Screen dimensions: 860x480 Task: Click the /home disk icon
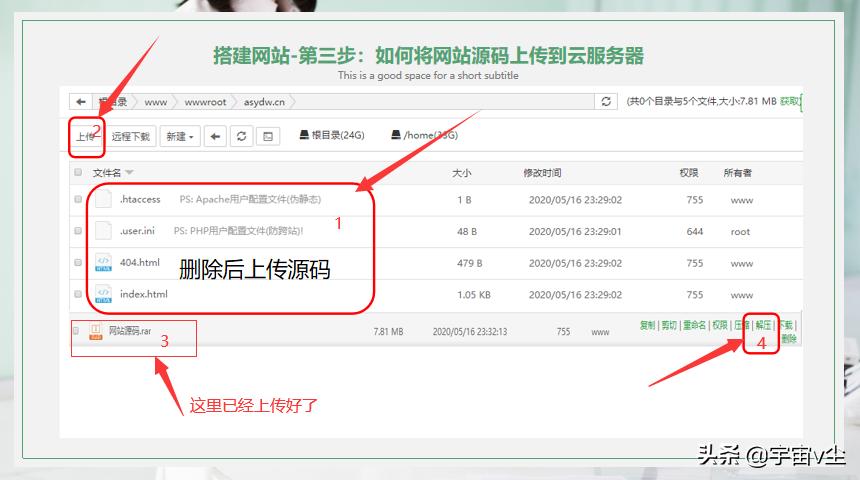pyautogui.click(x=395, y=134)
